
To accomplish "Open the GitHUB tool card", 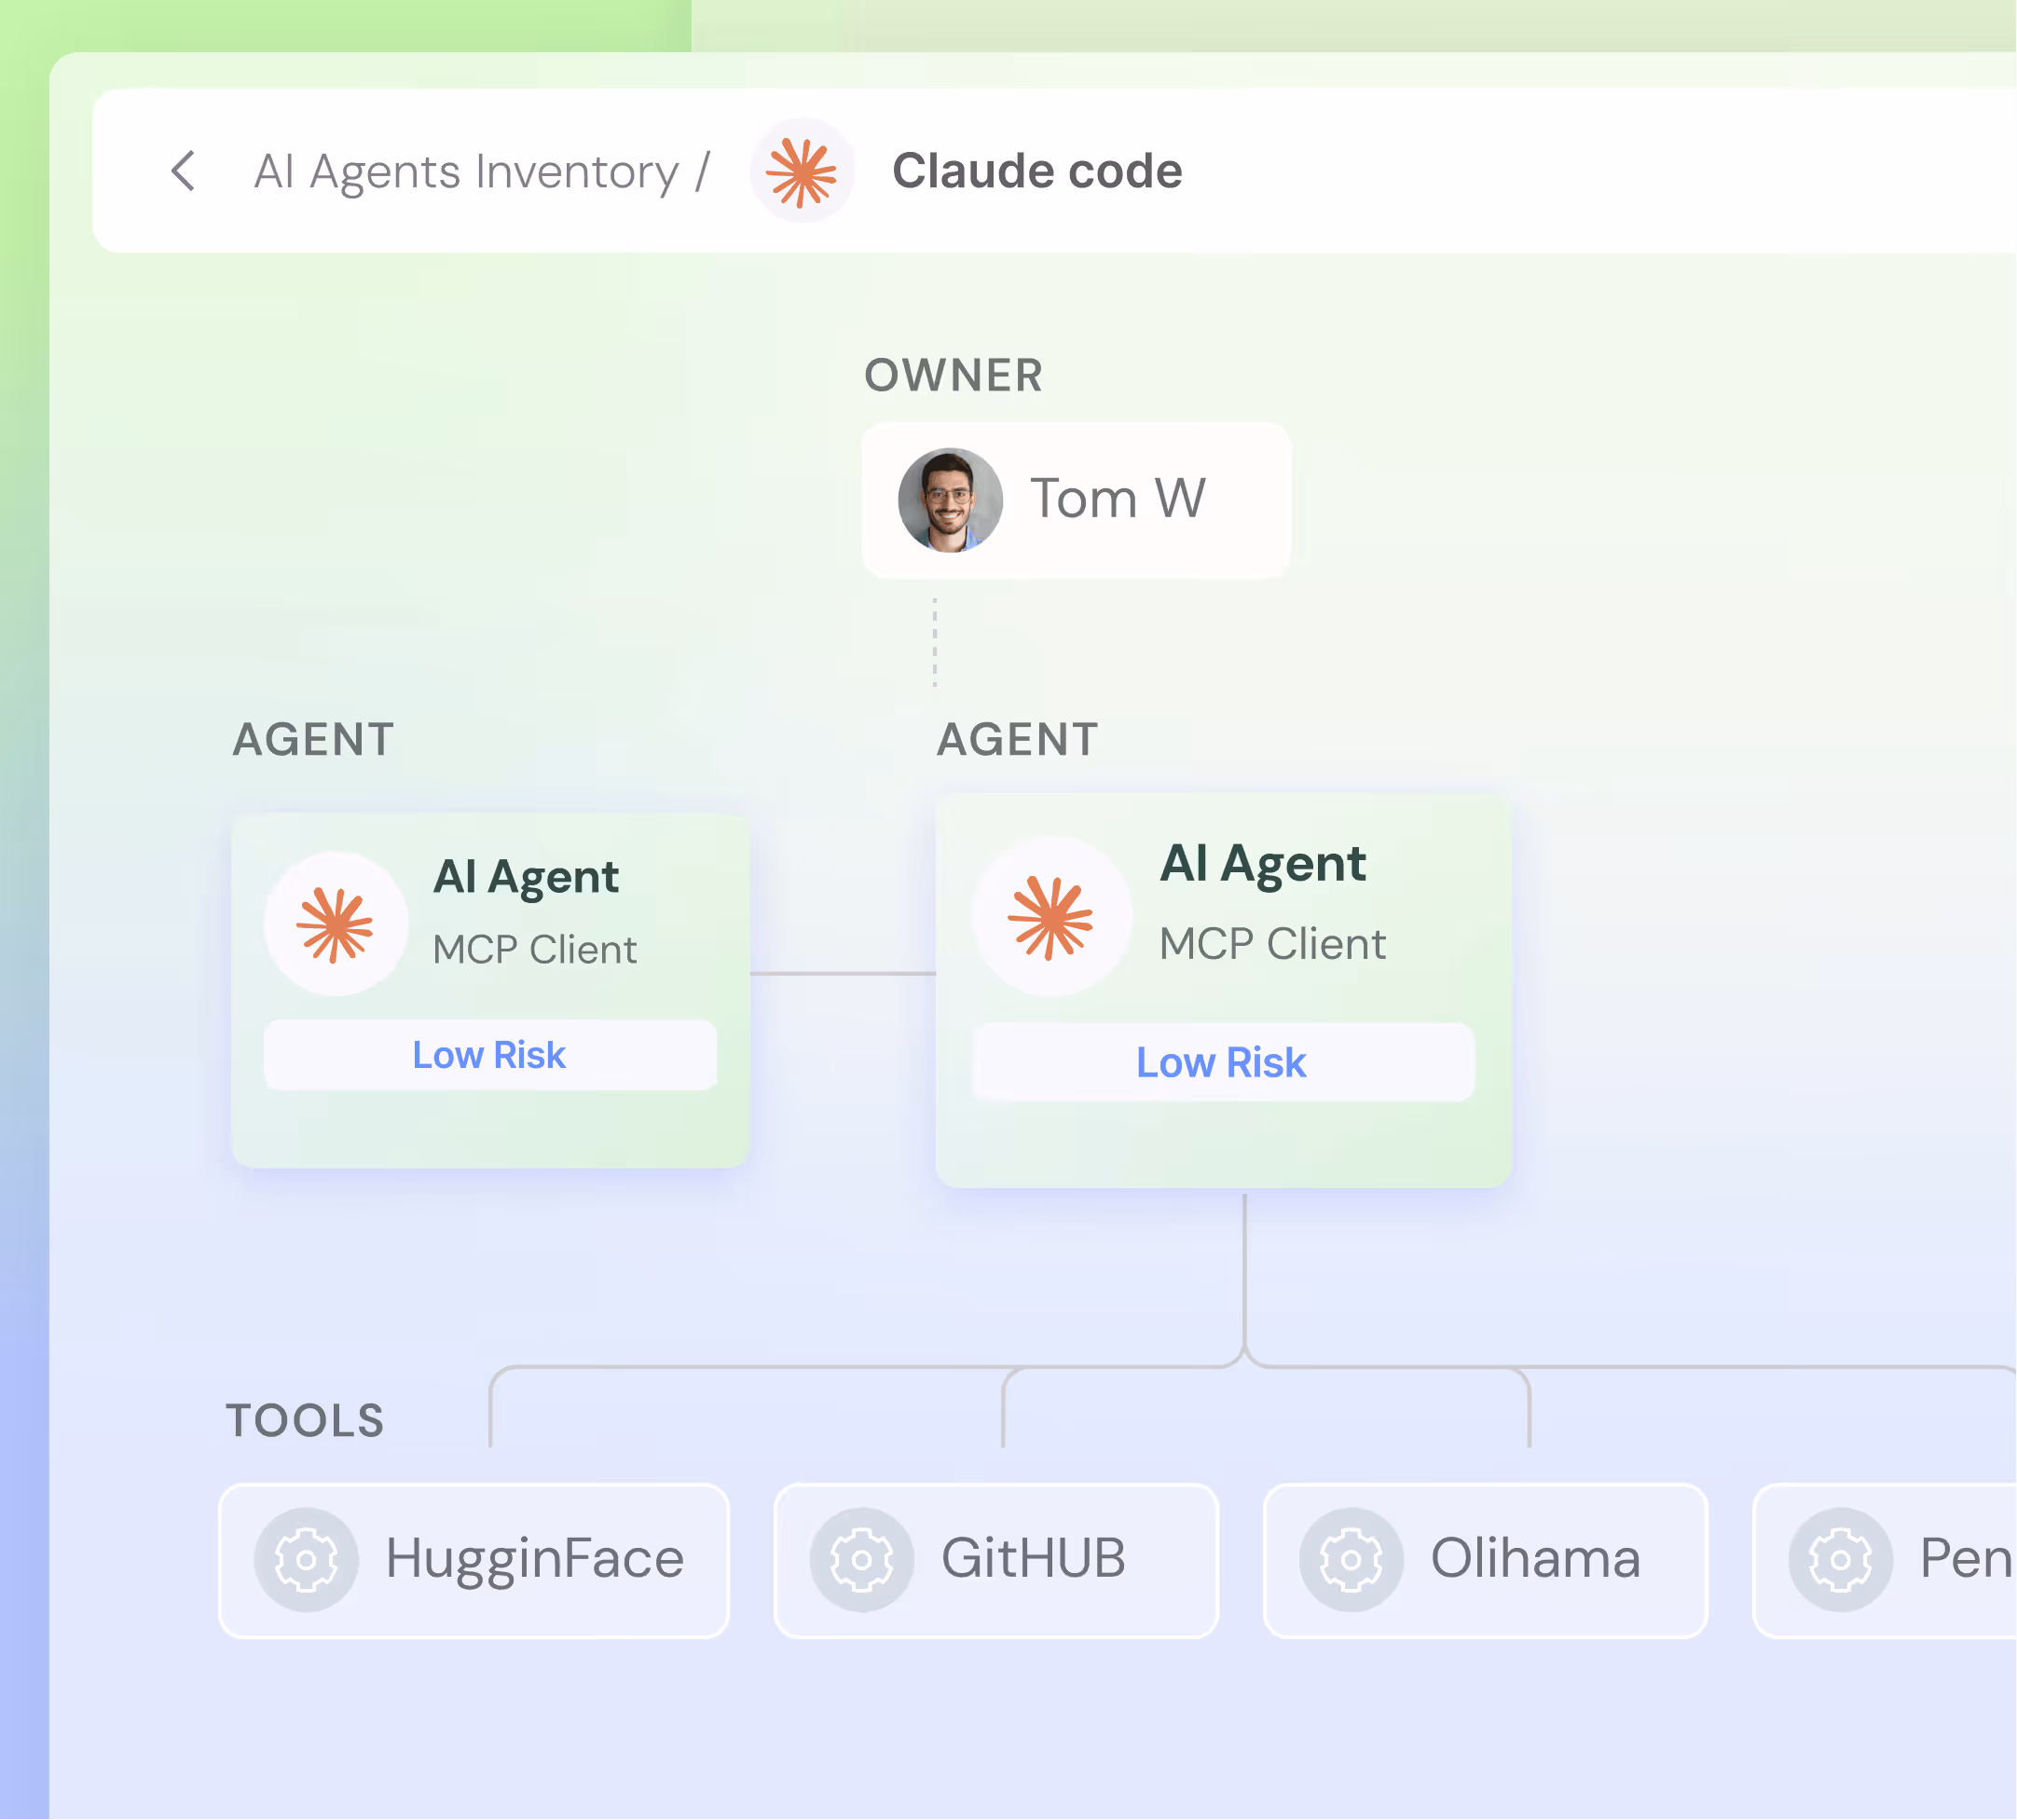I will click(x=997, y=1562).
